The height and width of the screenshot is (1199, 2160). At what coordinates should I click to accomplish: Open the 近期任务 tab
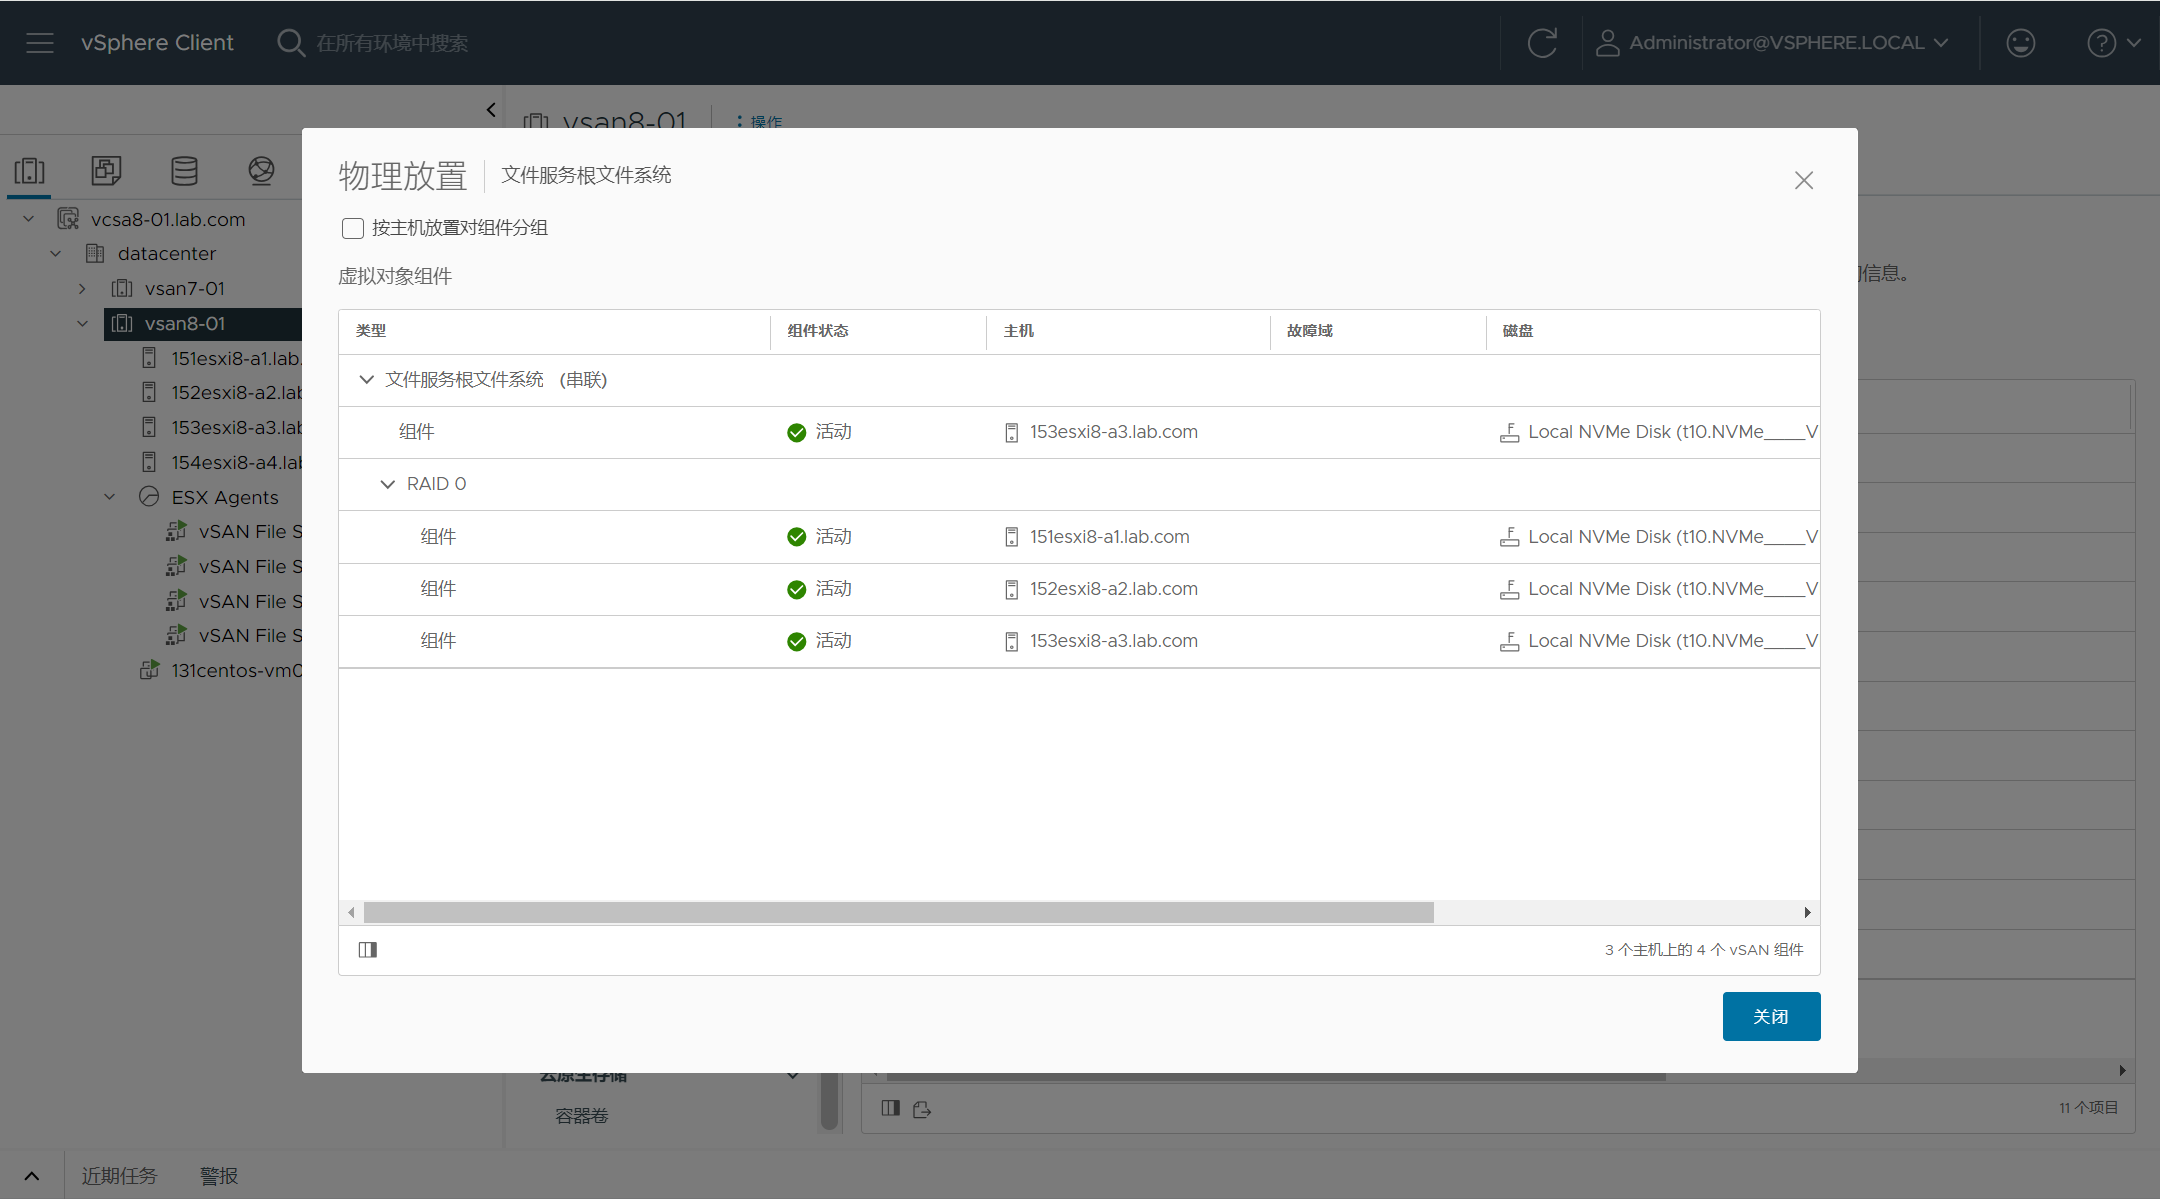point(119,1176)
